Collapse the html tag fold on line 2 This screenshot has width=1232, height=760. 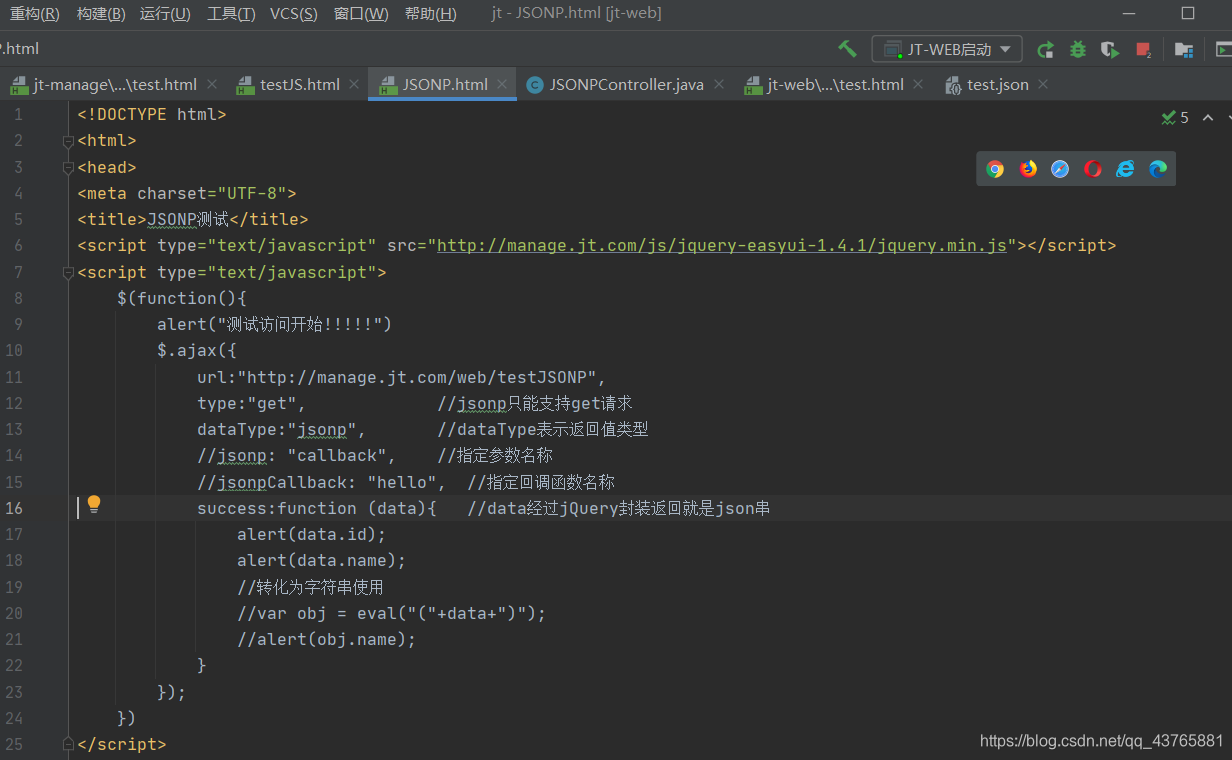68,141
